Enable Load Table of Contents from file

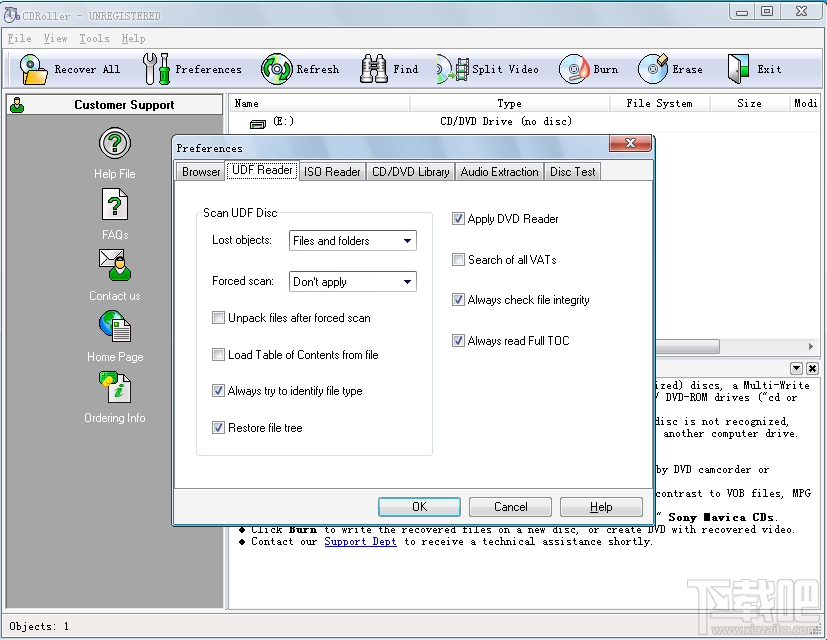point(218,355)
